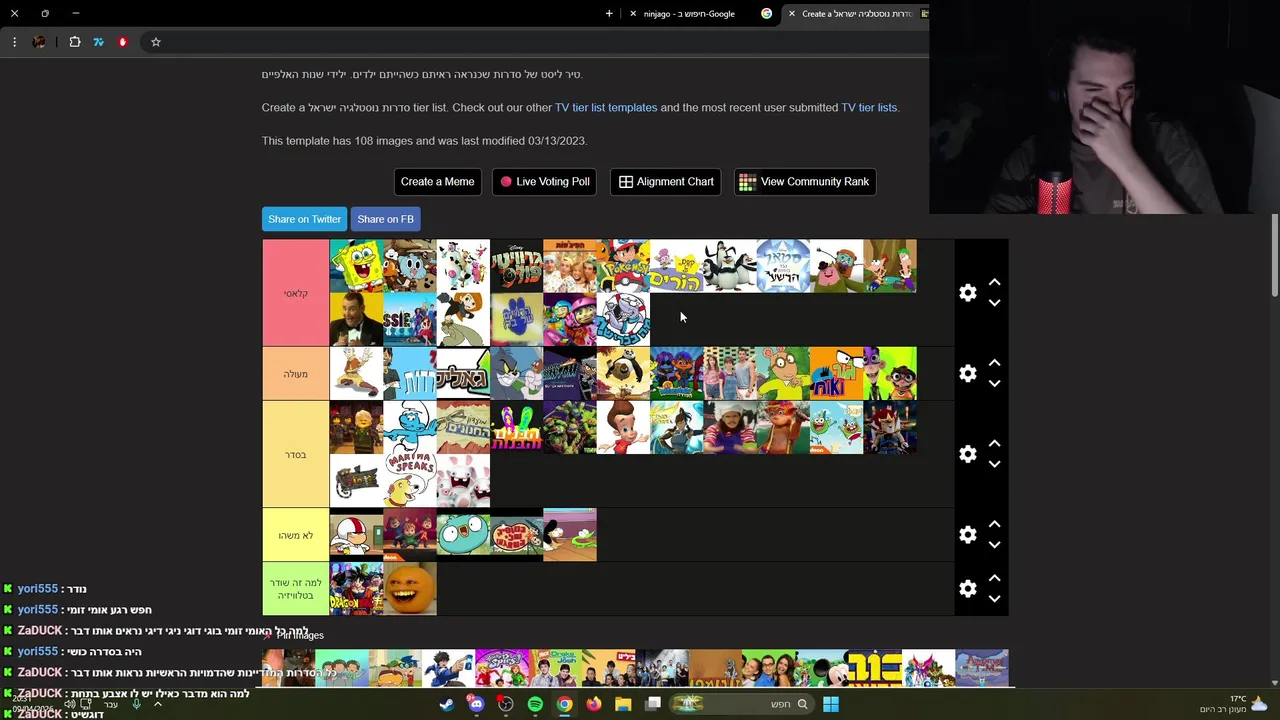Viewport: 1280px width, 720px height.
Task: Select the Create a tier list browser tab
Action: click(x=857, y=14)
